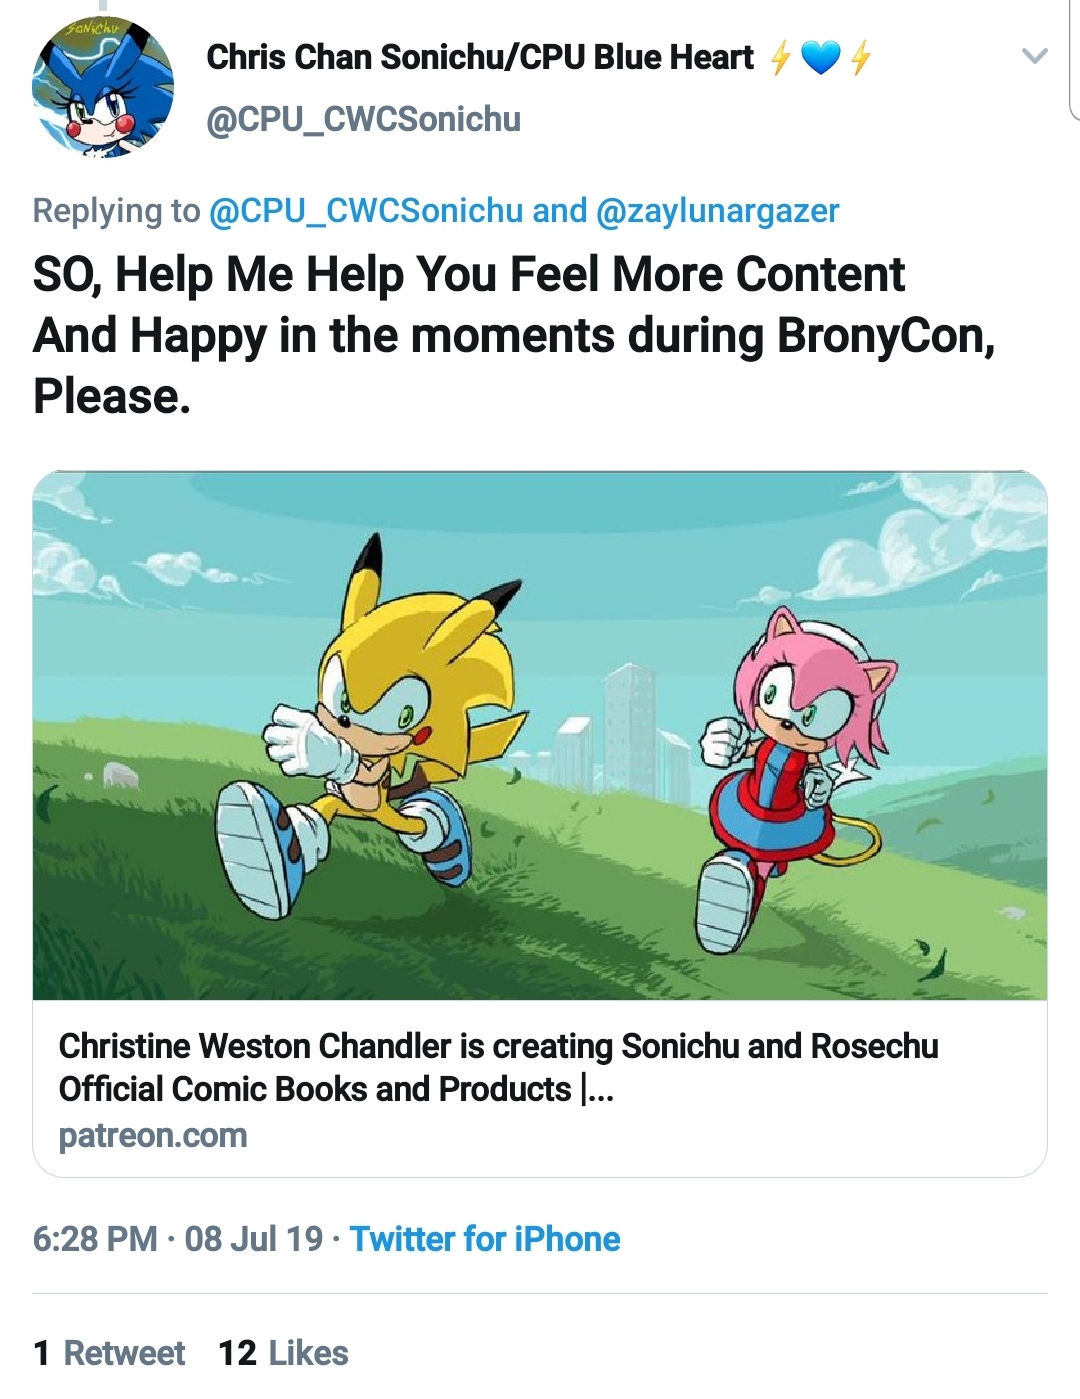View the 12 Likes list
1080x1399 pixels.
pos(283,1353)
